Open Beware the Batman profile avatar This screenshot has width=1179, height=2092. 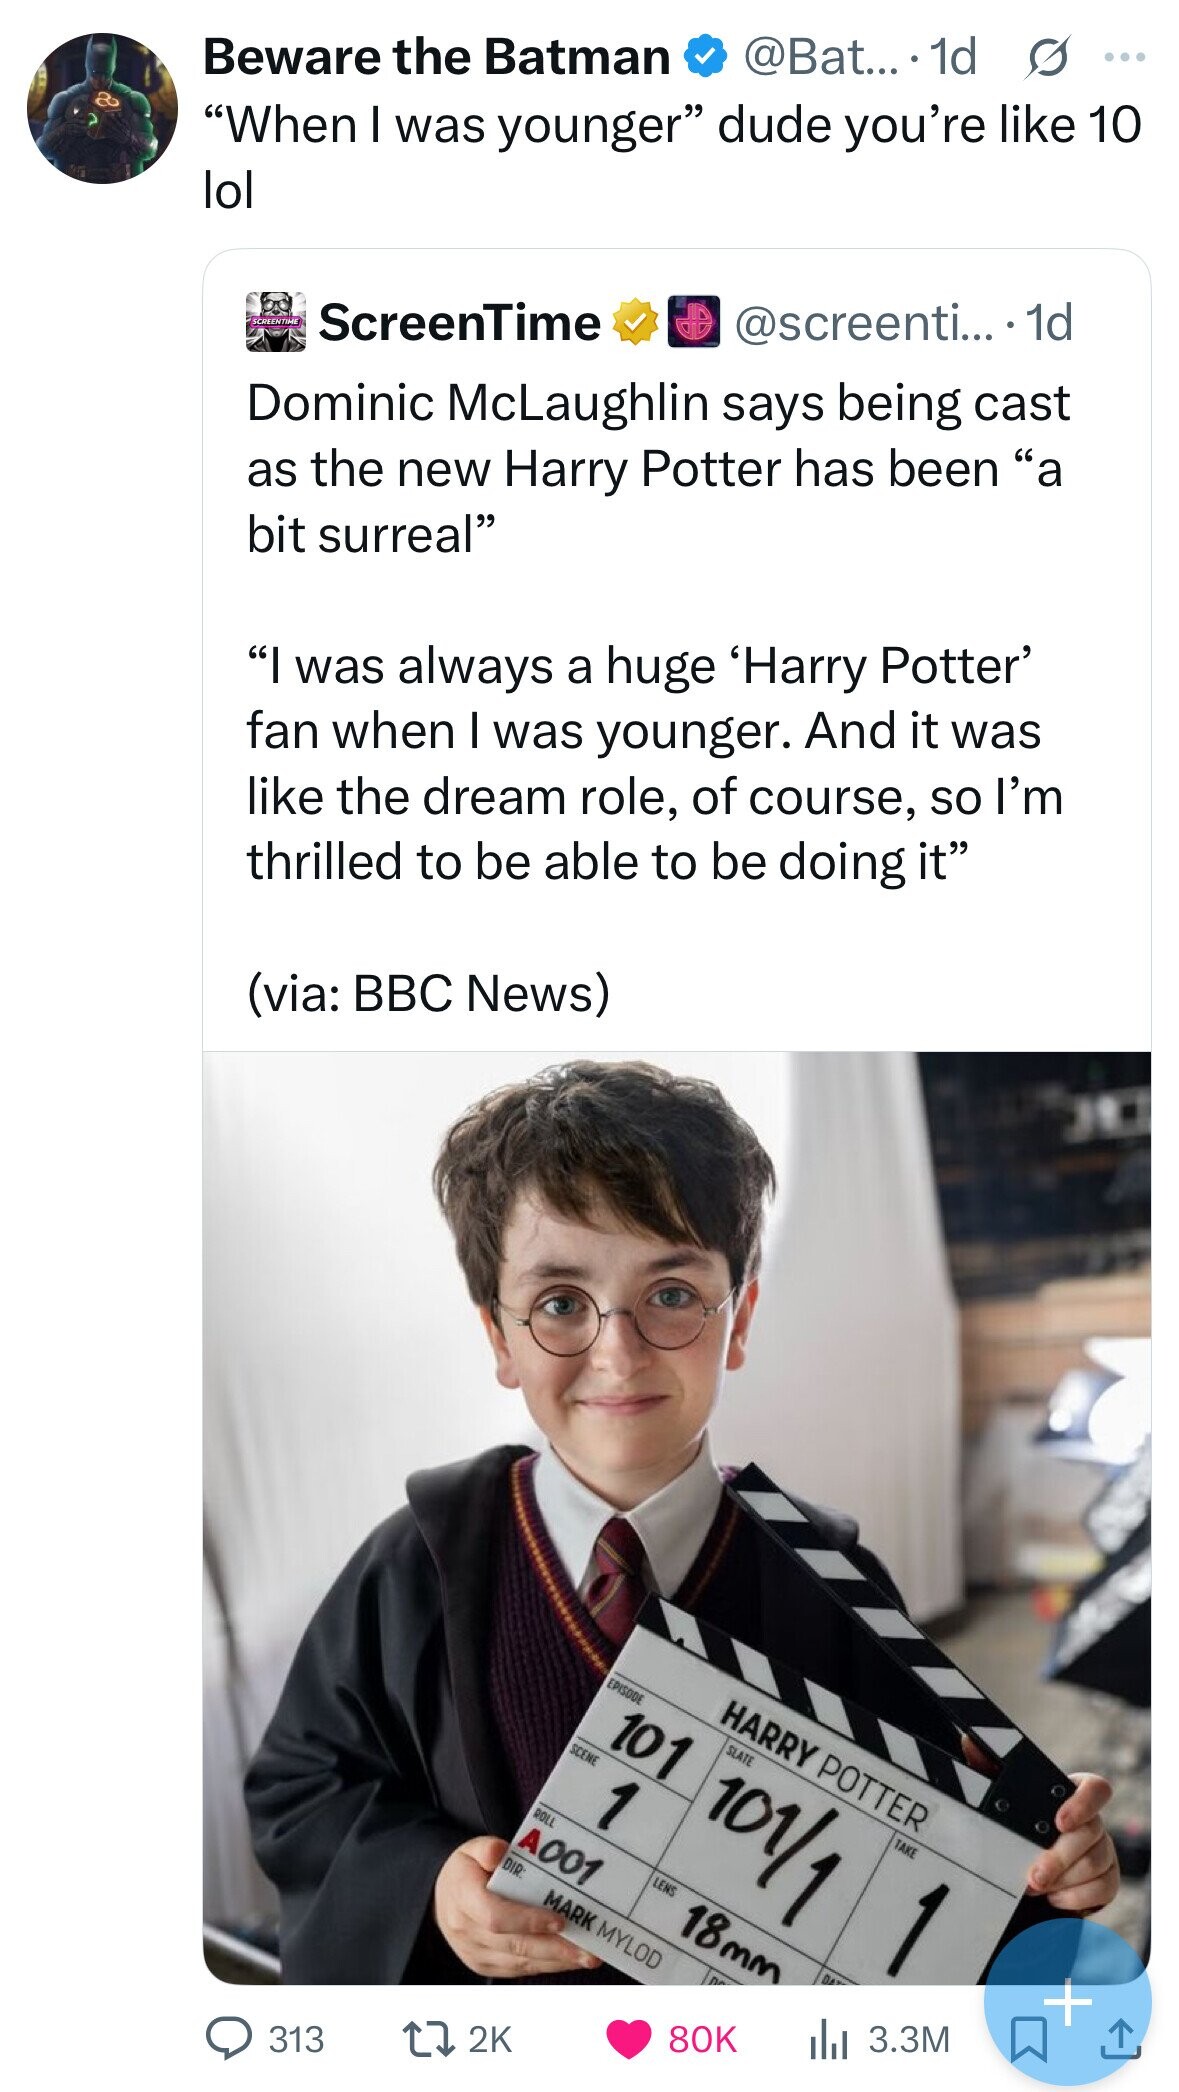(102, 108)
